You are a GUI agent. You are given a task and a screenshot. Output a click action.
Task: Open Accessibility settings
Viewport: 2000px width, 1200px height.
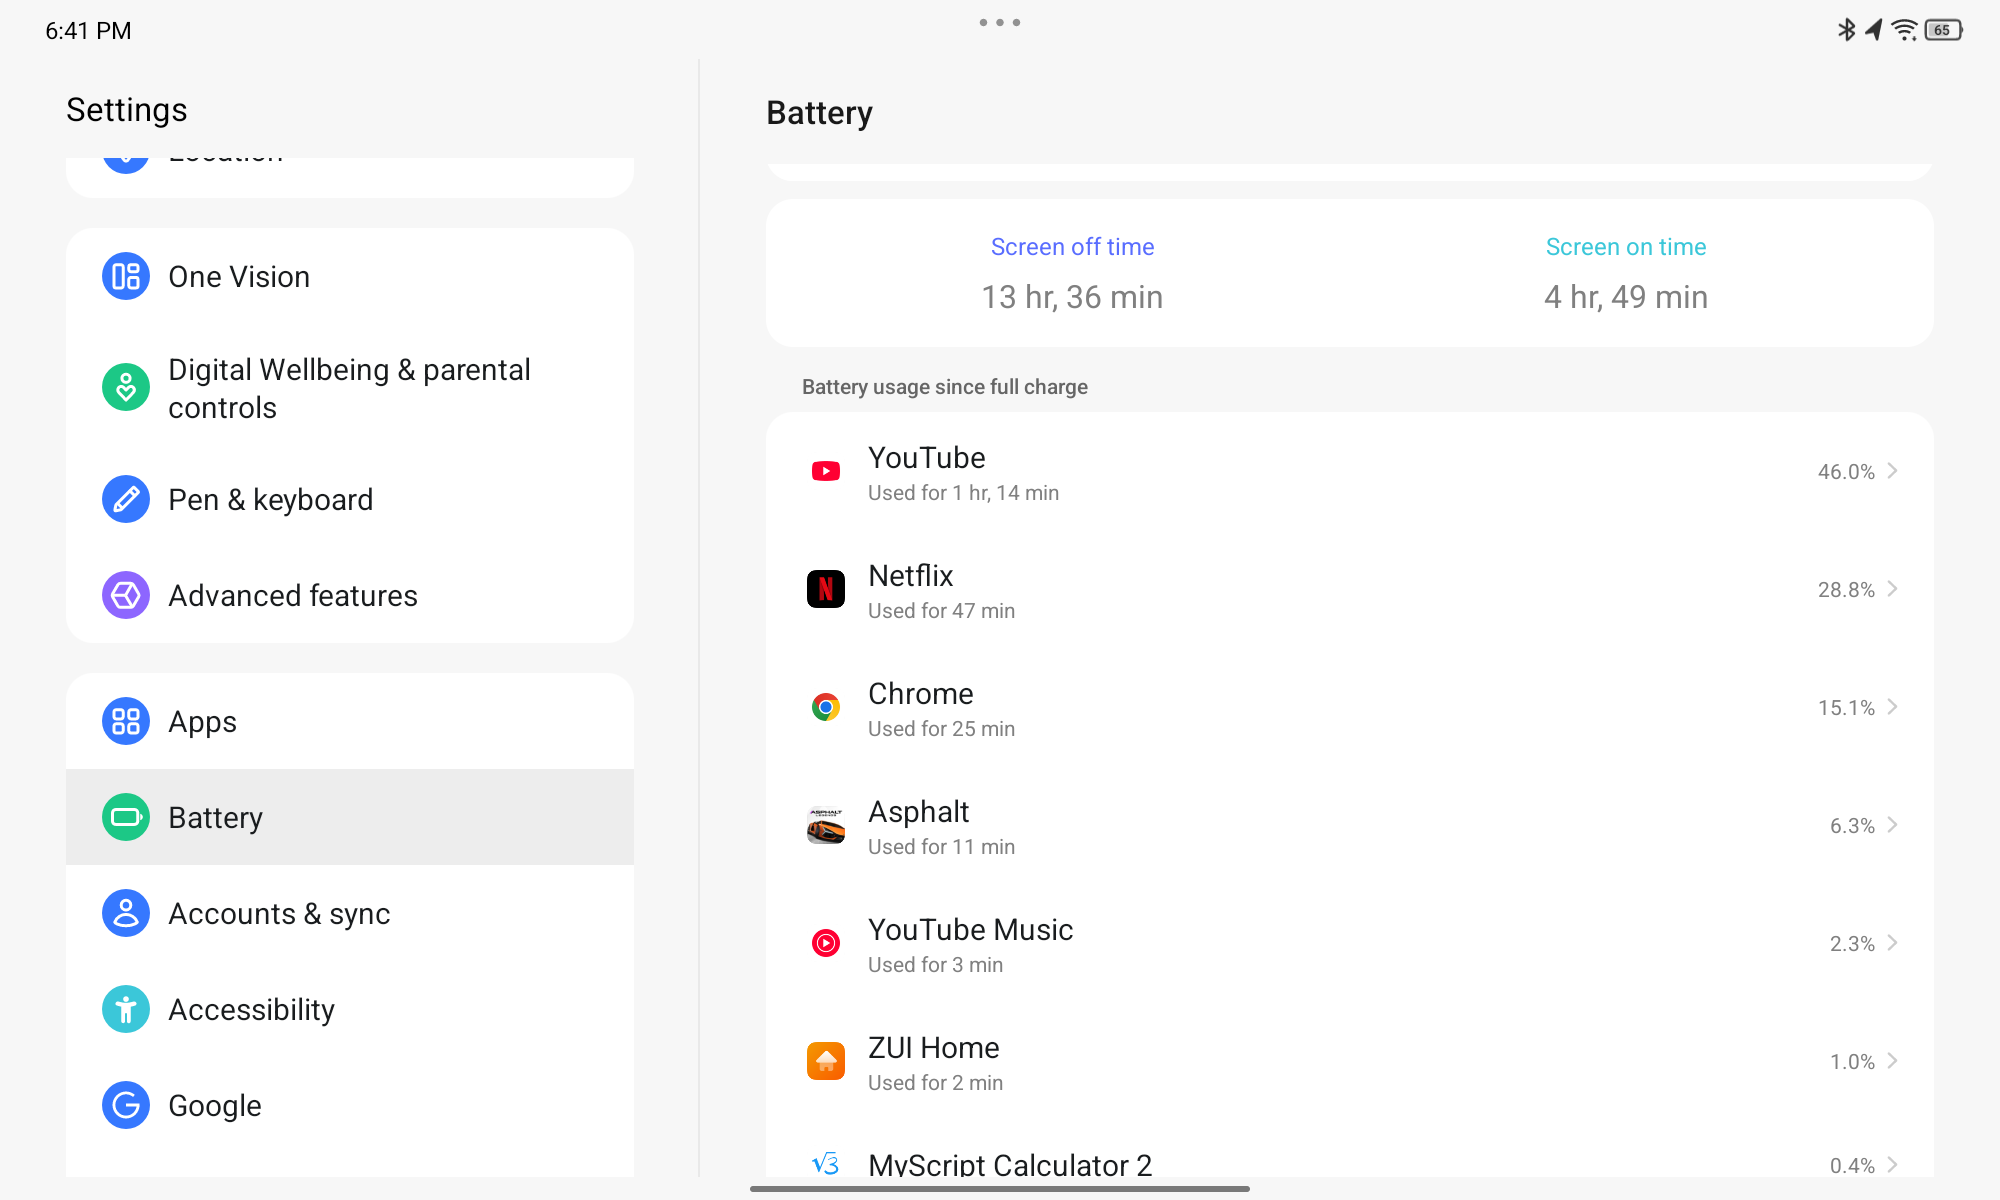[250, 1009]
